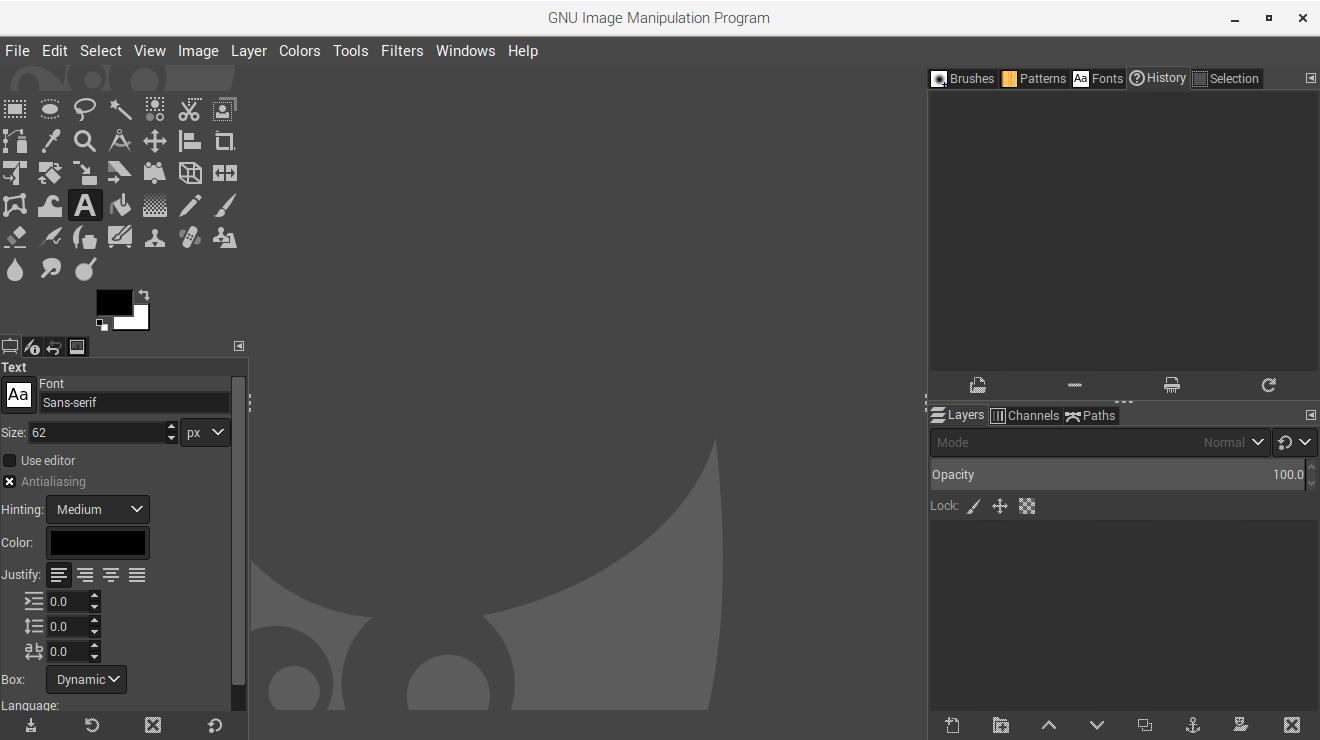
Task: Select the Rectangle Select tool
Action: (15, 108)
